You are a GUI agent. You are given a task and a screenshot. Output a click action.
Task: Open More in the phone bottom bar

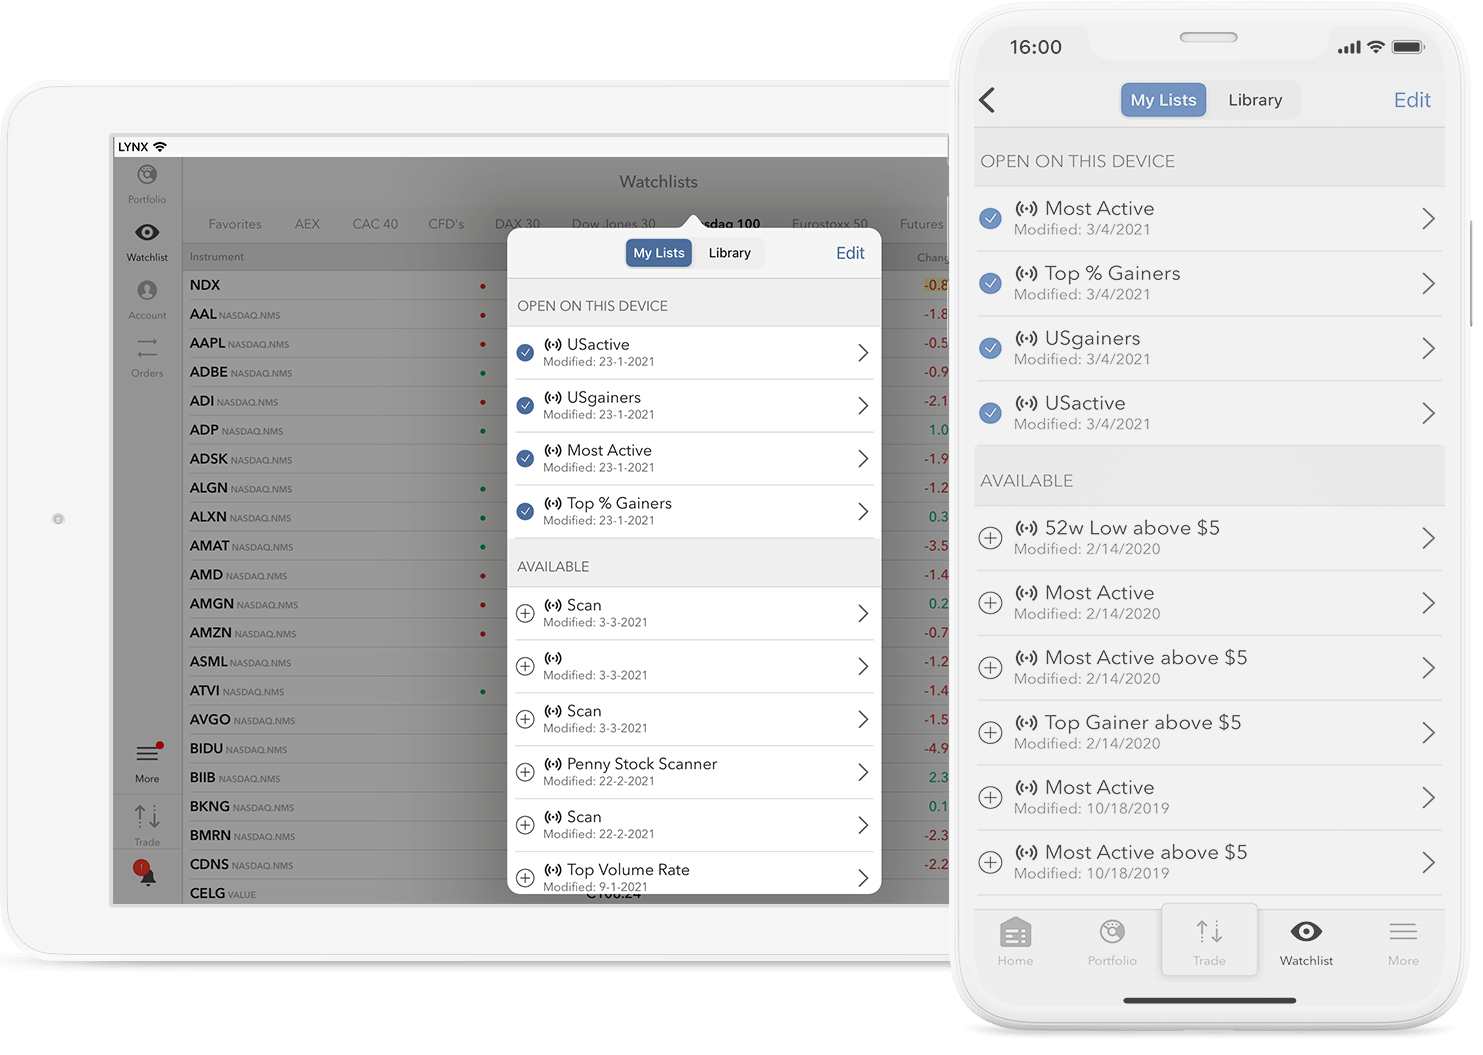click(1403, 942)
